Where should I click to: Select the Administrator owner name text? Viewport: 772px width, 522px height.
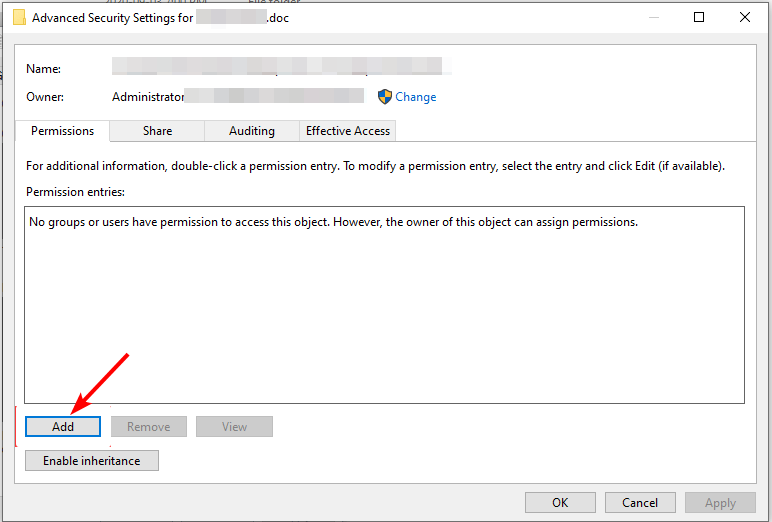pos(148,97)
